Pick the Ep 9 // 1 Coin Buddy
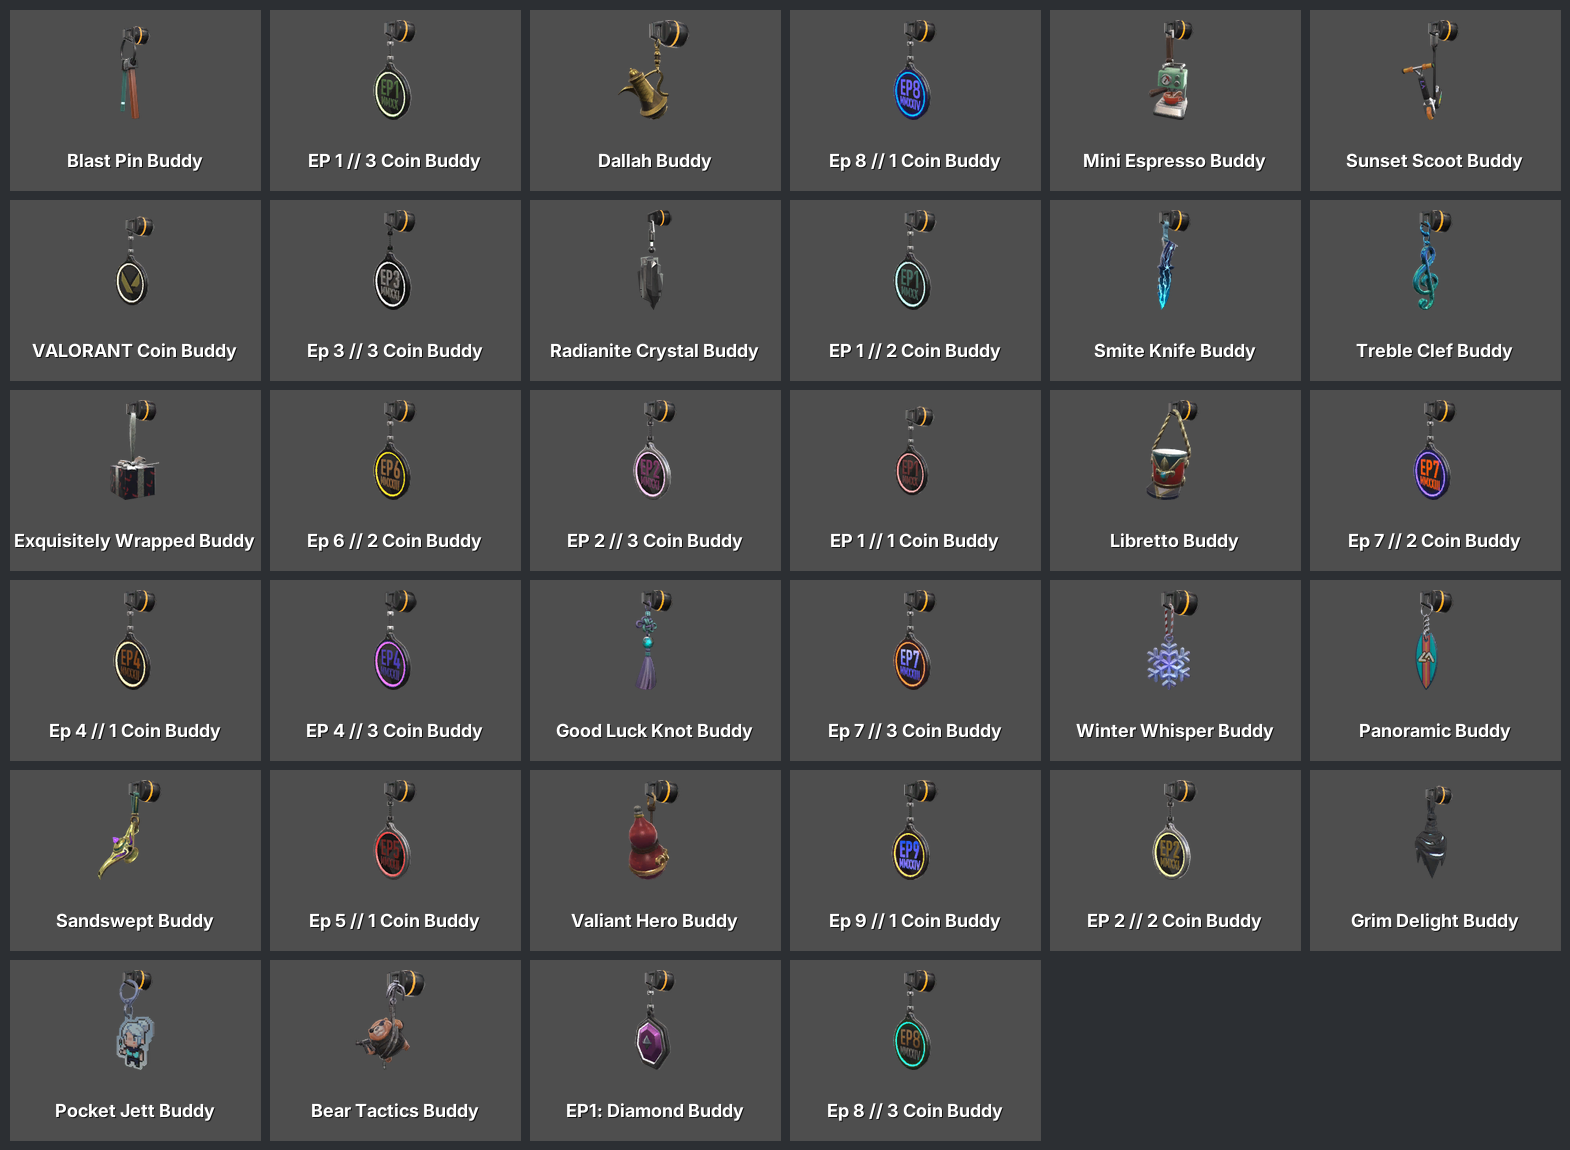Image resolution: width=1570 pixels, height=1150 pixels. (x=915, y=860)
